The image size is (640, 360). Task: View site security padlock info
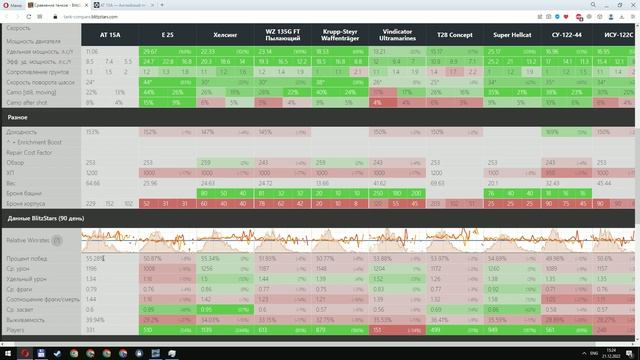(55, 17)
